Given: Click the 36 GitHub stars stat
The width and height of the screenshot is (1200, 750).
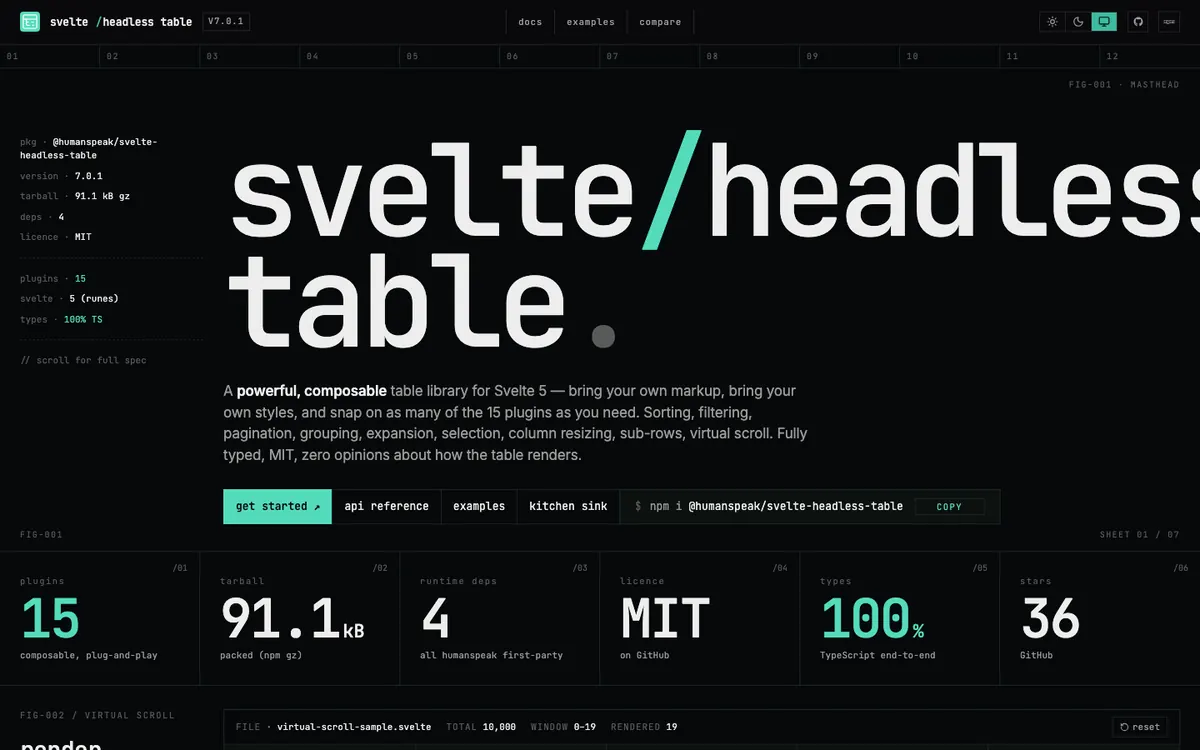Looking at the screenshot, I should (x=1100, y=618).
